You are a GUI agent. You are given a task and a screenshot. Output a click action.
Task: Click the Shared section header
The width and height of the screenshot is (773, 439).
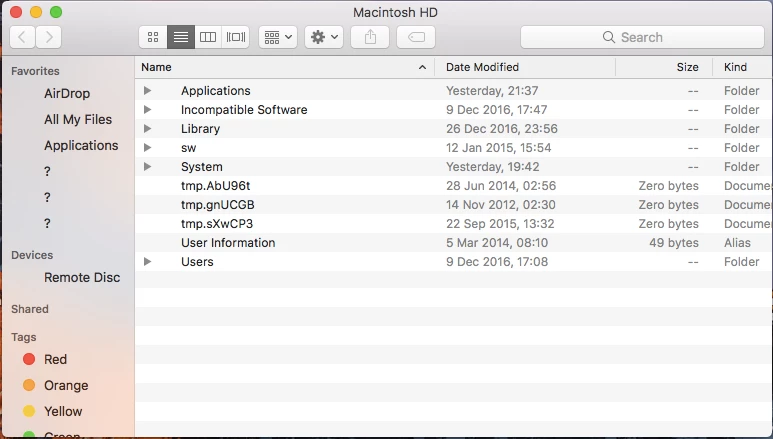point(30,309)
